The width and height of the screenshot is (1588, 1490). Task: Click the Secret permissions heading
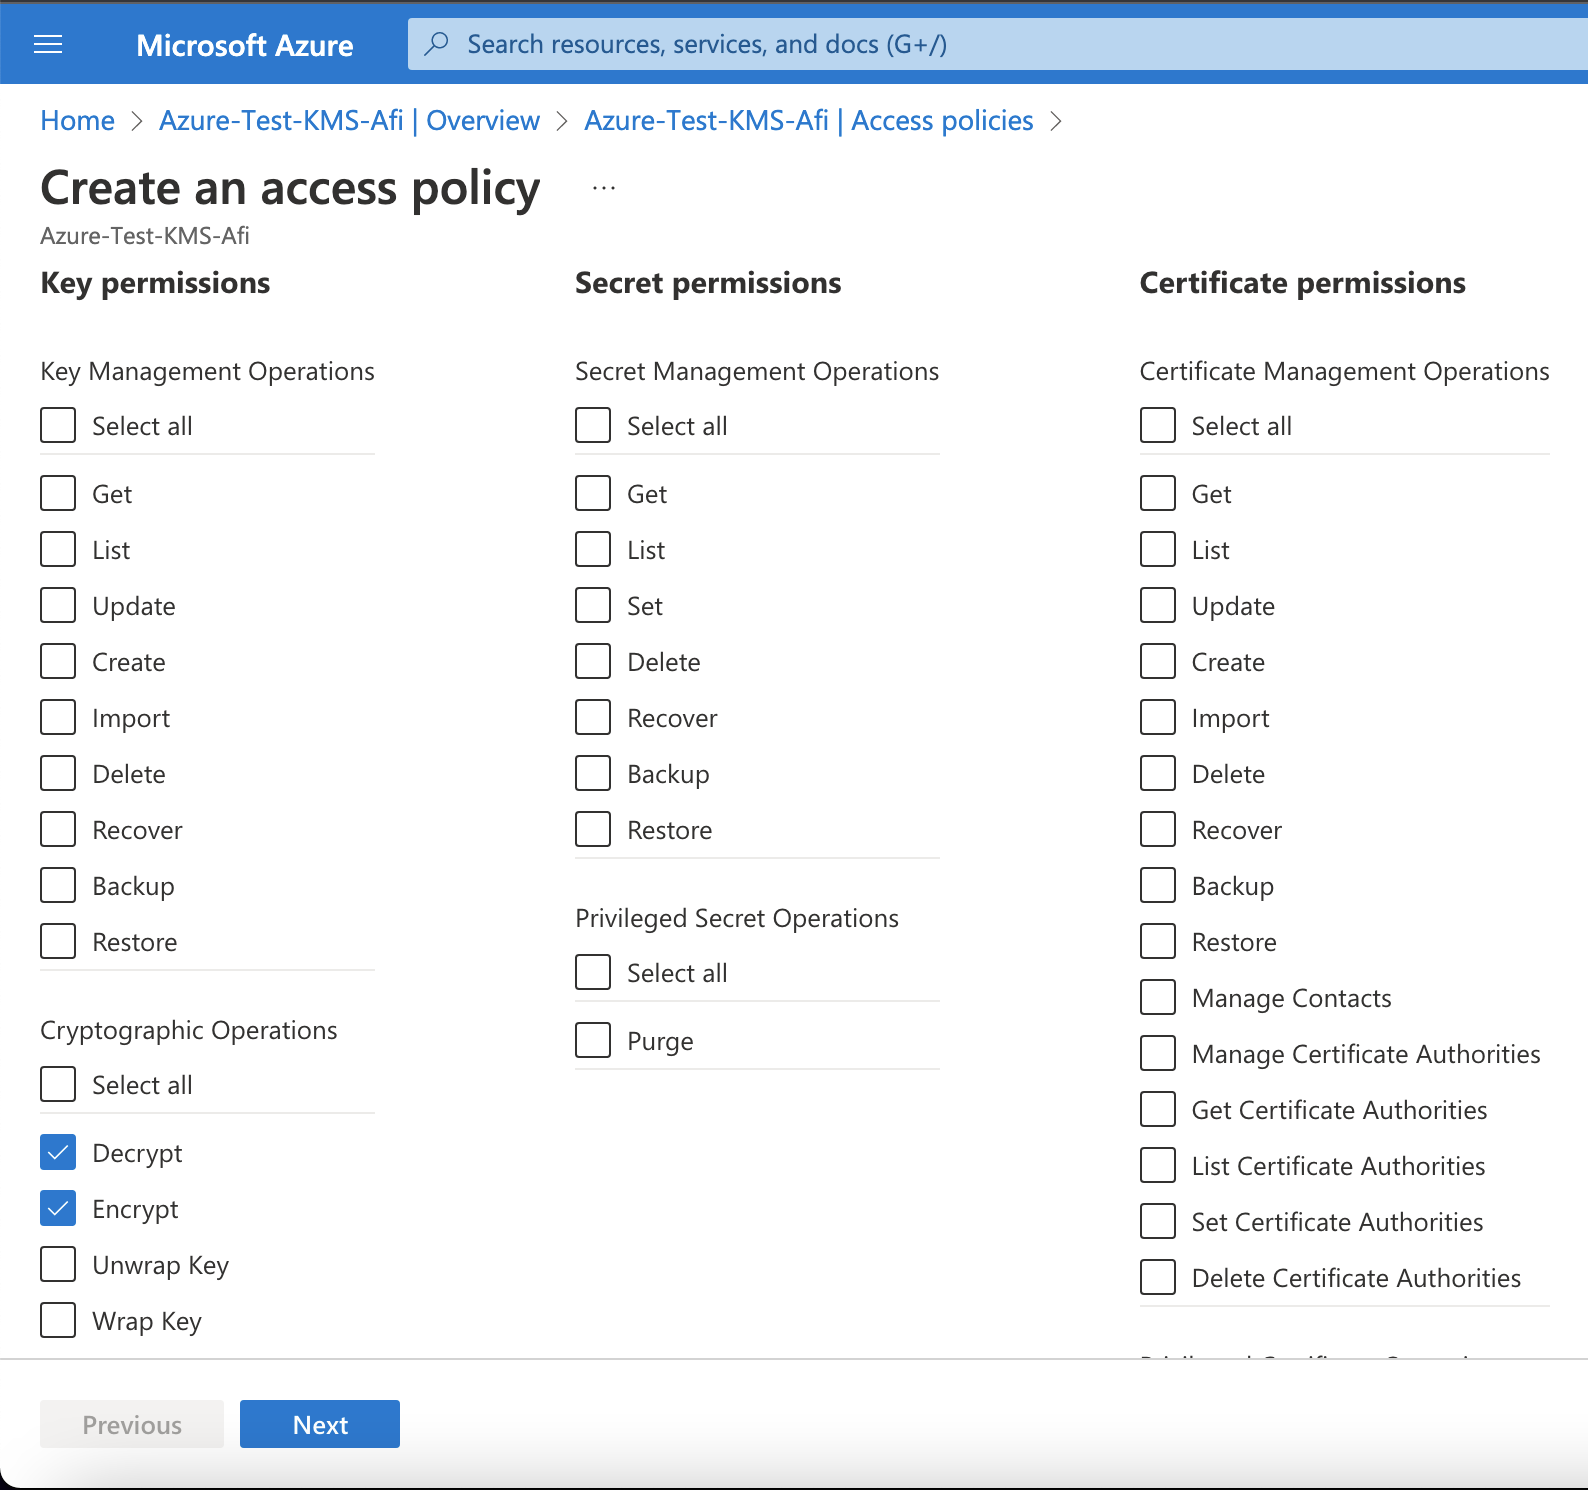point(708,283)
